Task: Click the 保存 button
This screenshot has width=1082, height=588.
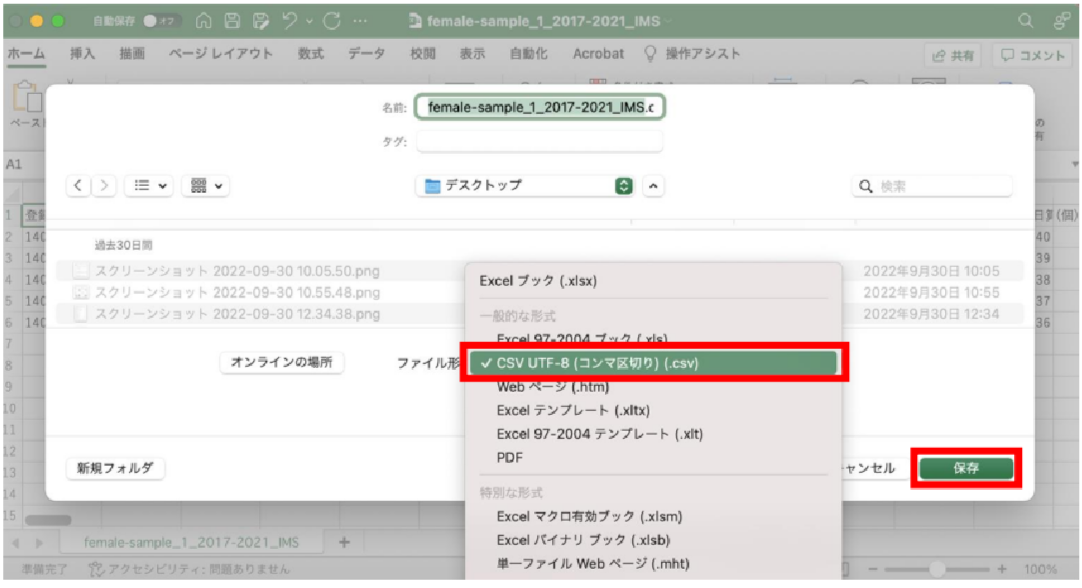Action: coord(966,468)
